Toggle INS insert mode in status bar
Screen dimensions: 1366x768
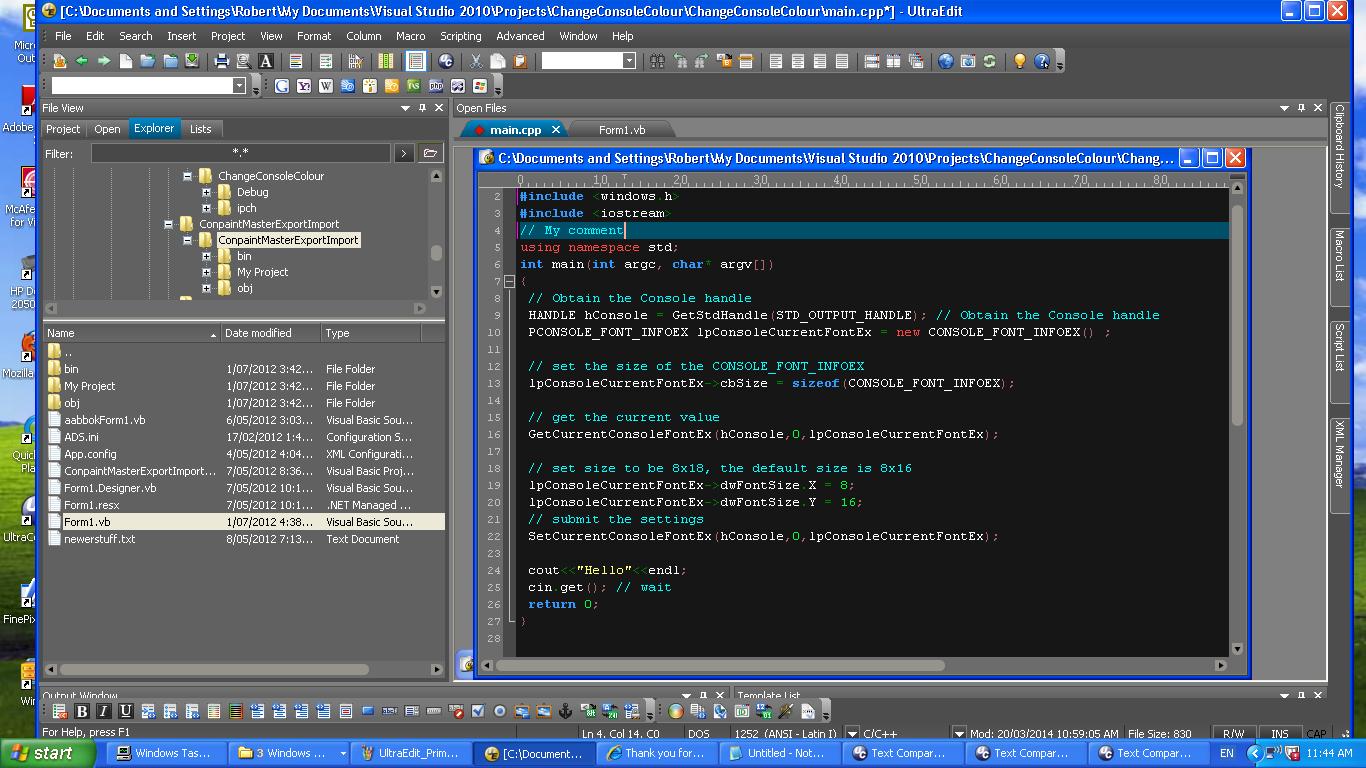1279,733
